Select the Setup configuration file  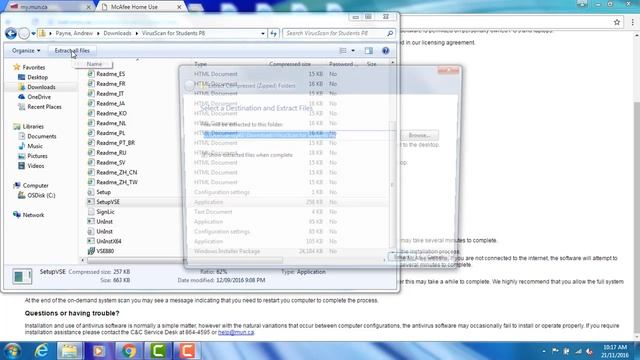[103, 192]
